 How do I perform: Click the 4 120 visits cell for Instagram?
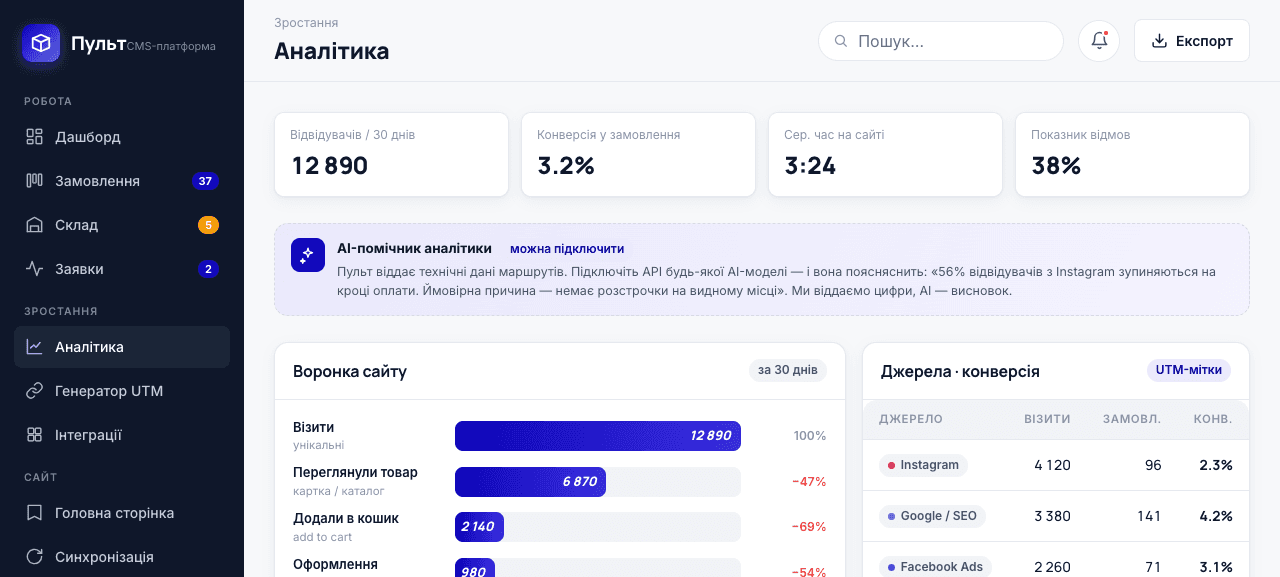1052,465
